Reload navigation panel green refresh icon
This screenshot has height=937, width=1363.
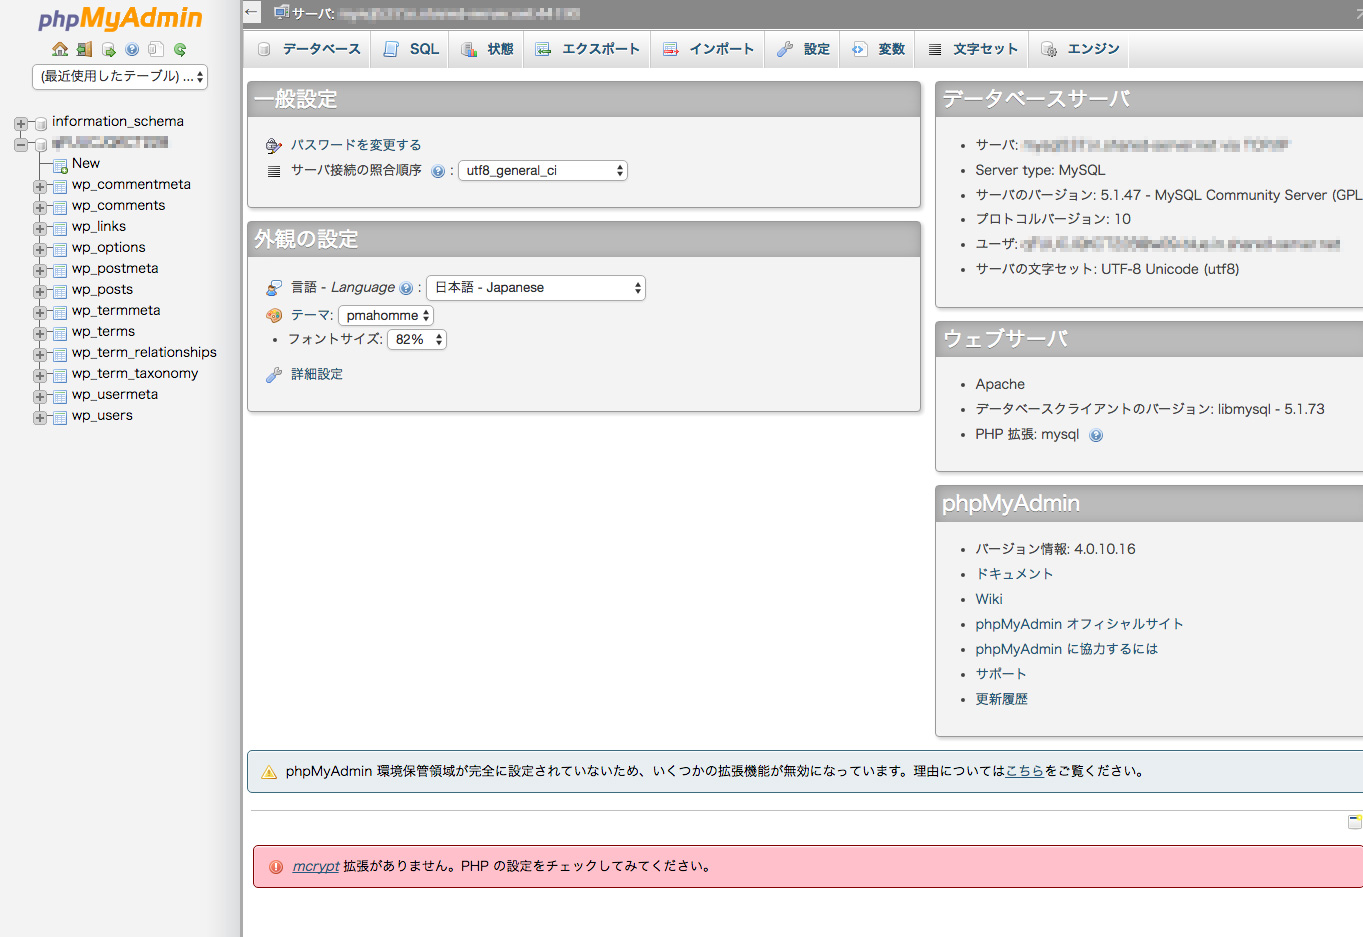tap(180, 49)
